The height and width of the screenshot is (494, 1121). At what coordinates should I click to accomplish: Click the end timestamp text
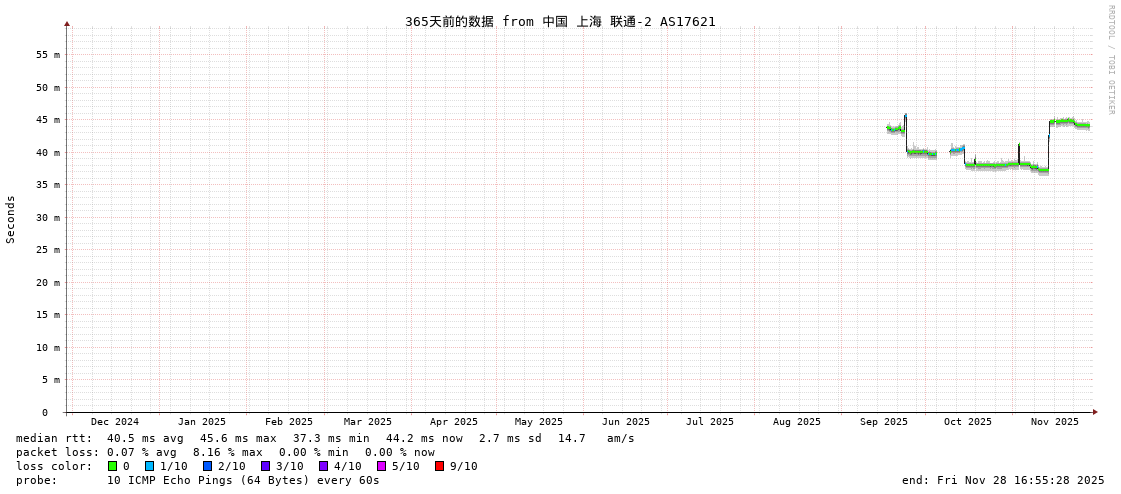coord(1003,480)
